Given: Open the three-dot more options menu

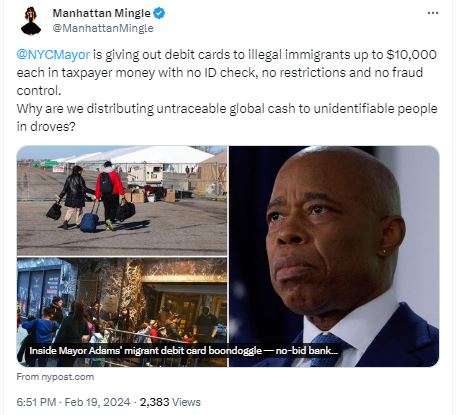Looking at the screenshot, I should point(433,13).
